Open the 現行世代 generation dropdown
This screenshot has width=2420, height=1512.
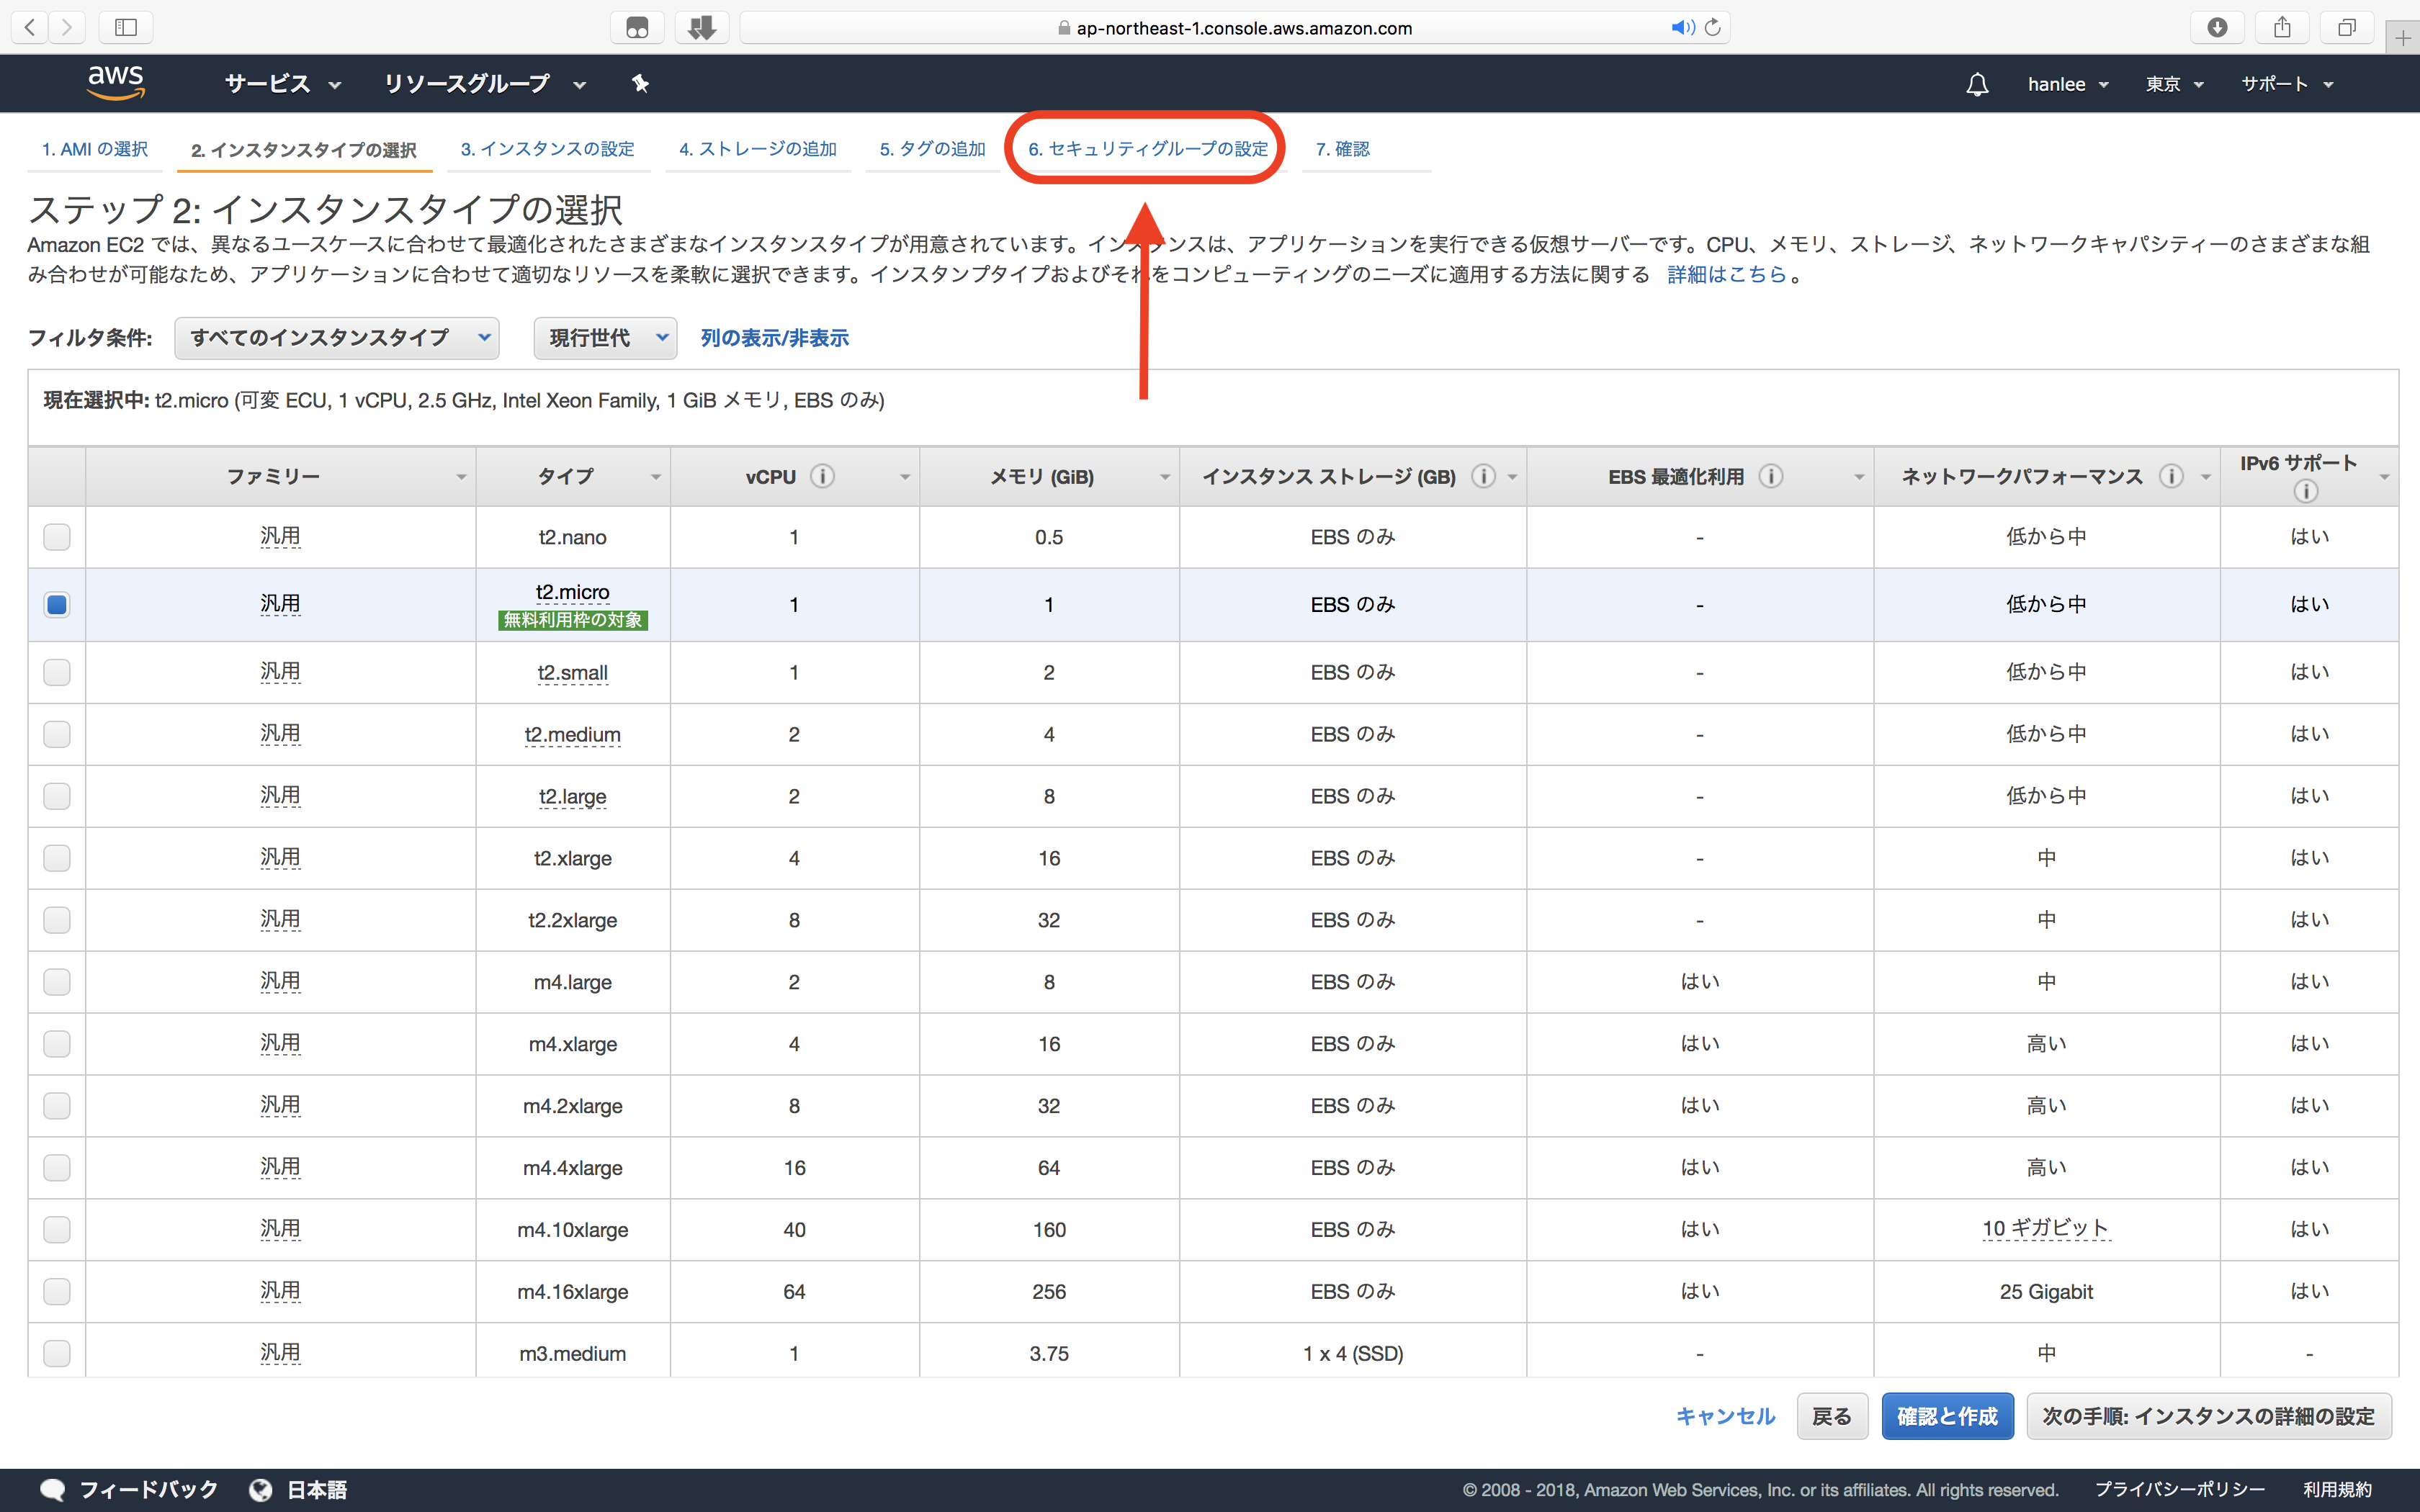tap(605, 338)
